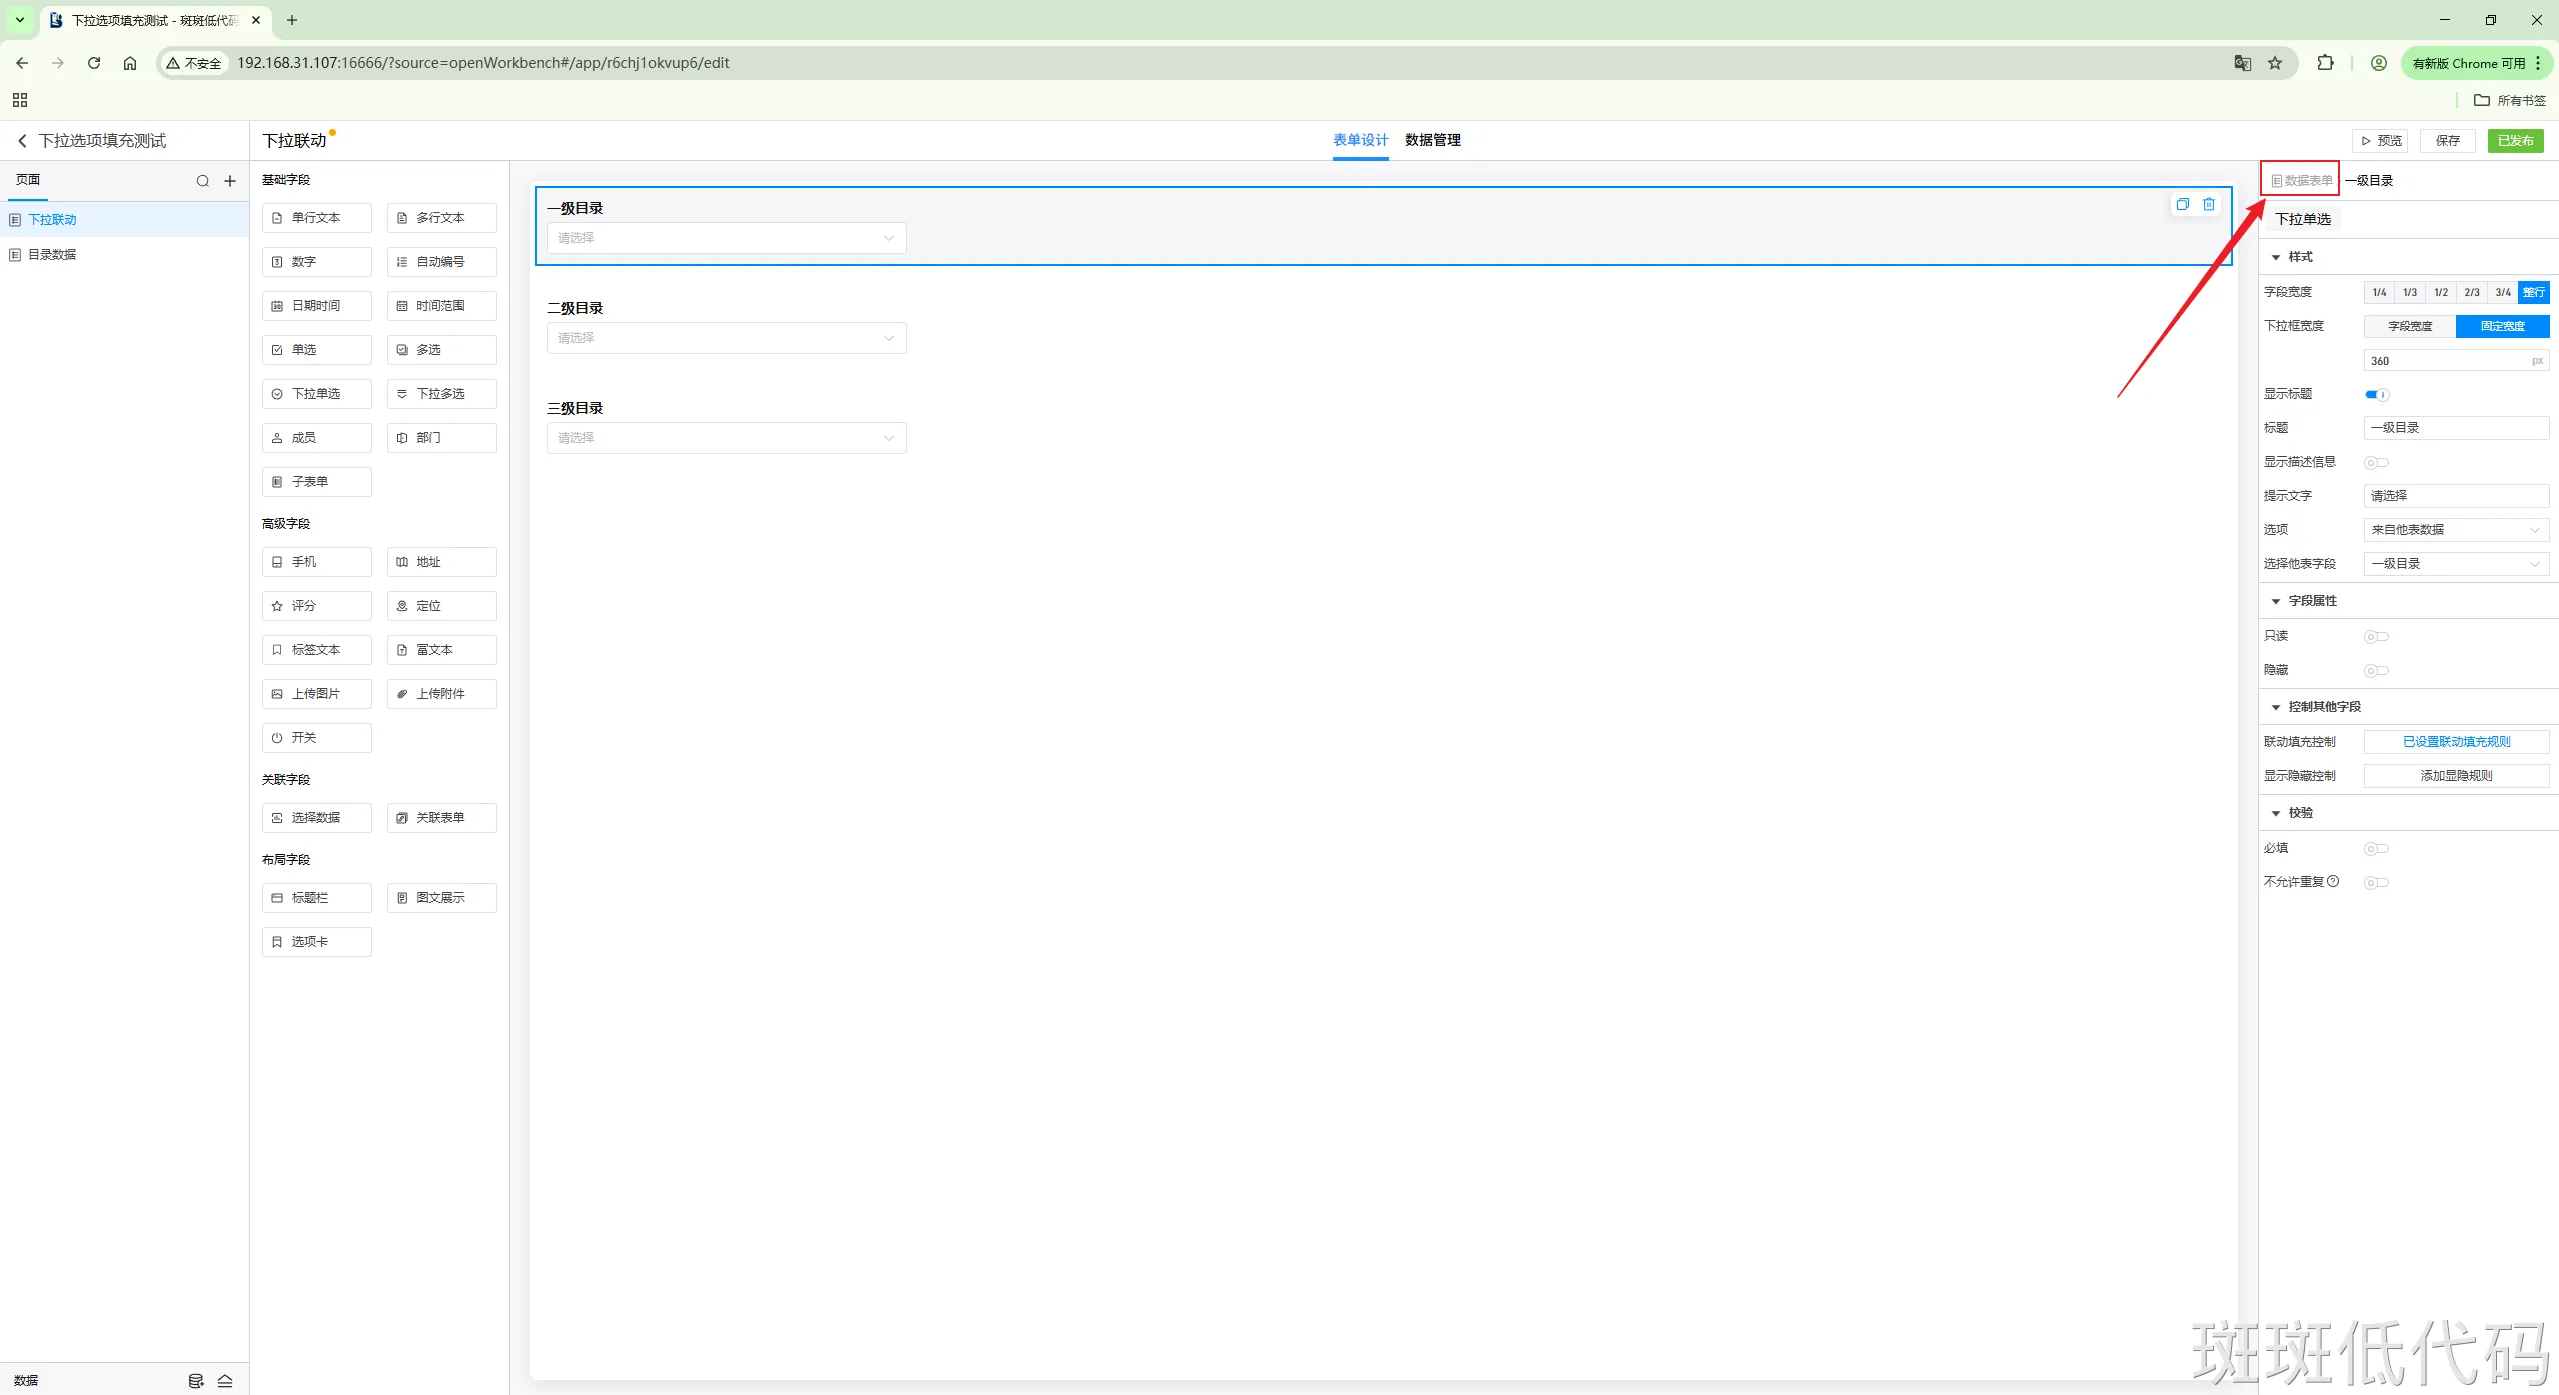Open the 选择他表字段 dropdown
Viewport: 2559px width, 1395px height.
pyautogui.click(x=2455, y=564)
